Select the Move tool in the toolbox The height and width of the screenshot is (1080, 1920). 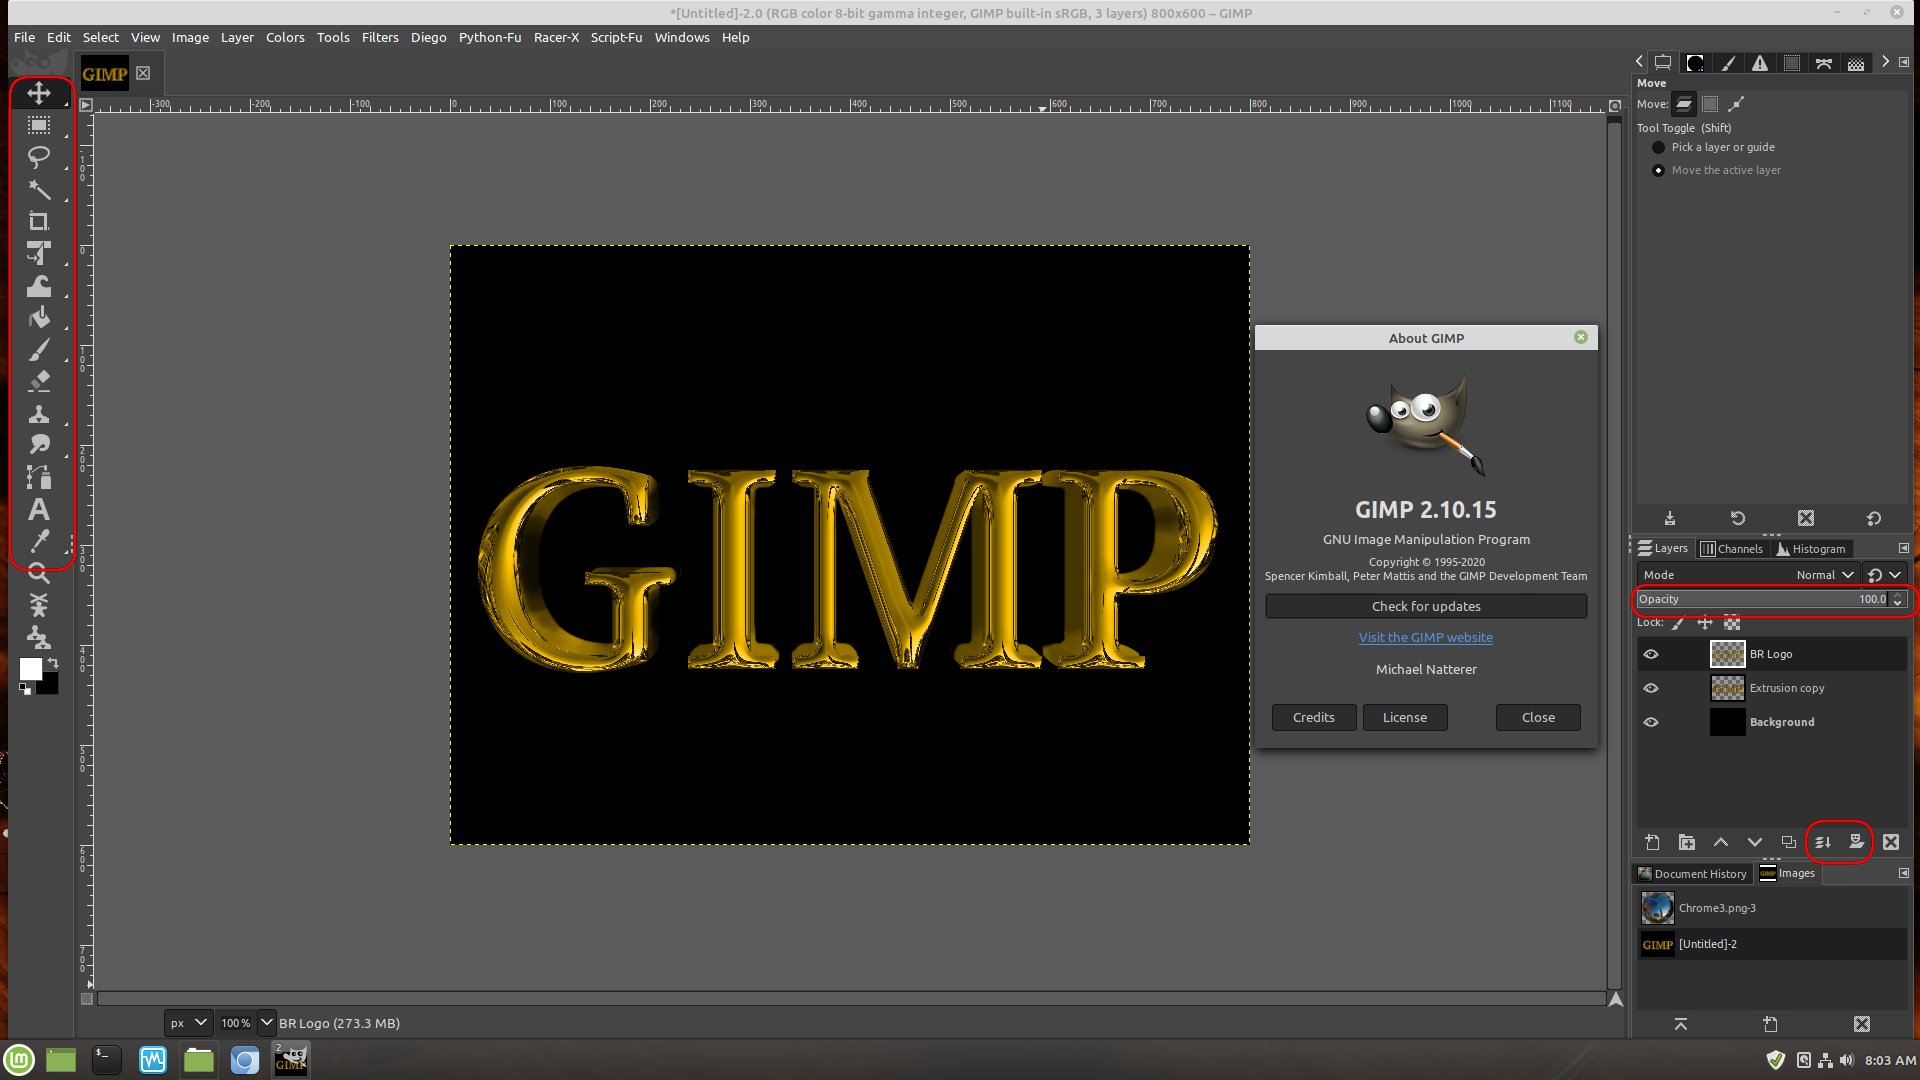(39, 93)
